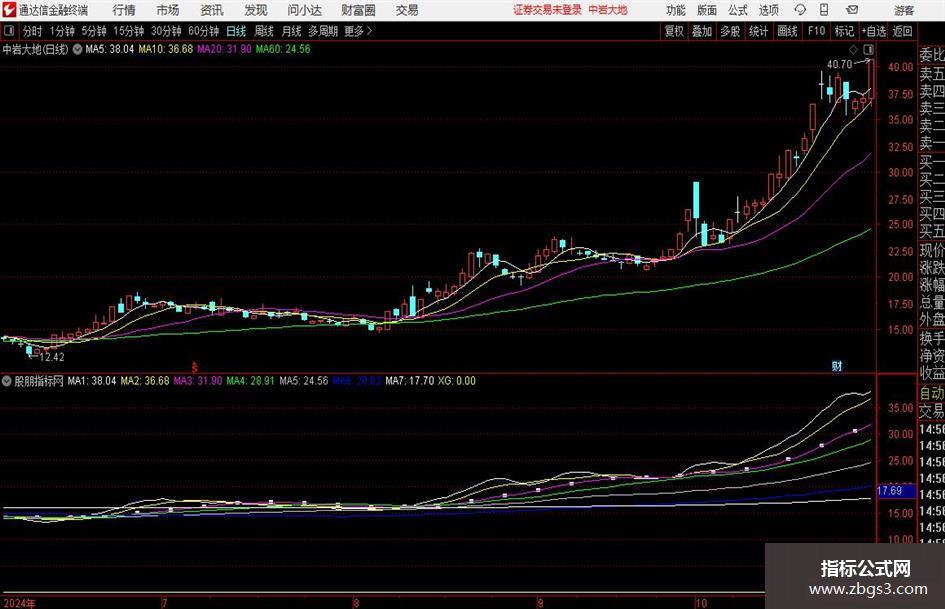Click the XG: 0.00 sub-indicator value
Viewport: 945px width, 609px height.
coord(457,381)
